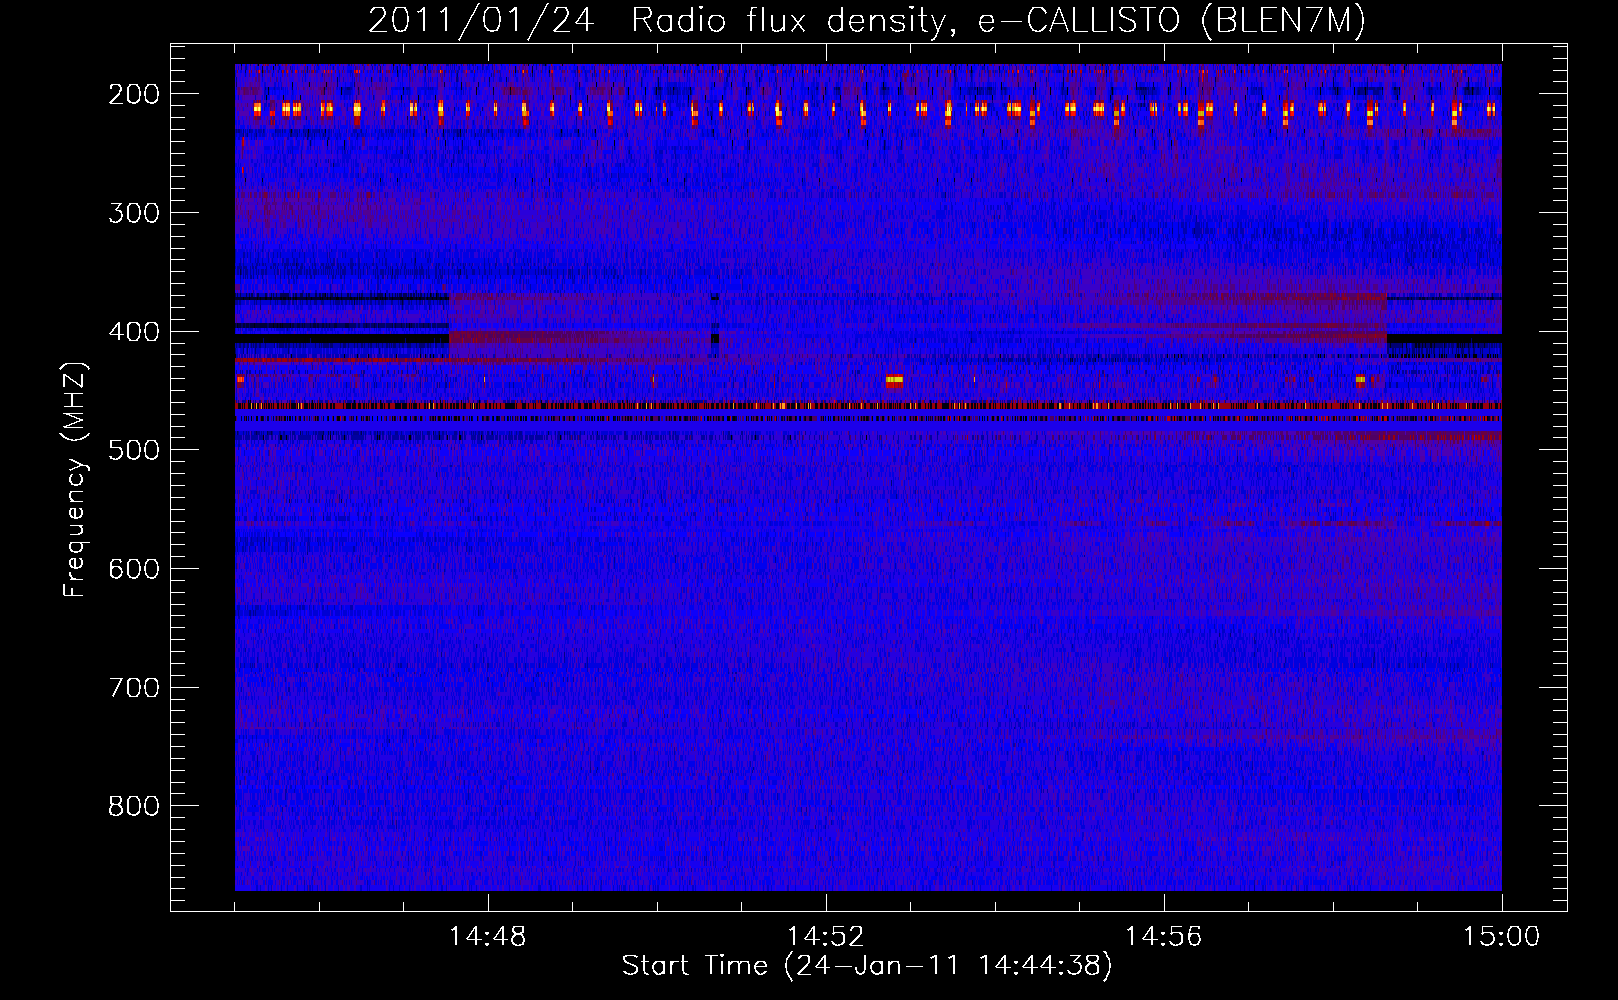Click the 14:48 time tick label
The height and width of the screenshot is (1000, 1618).
click(x=488, y=937)
